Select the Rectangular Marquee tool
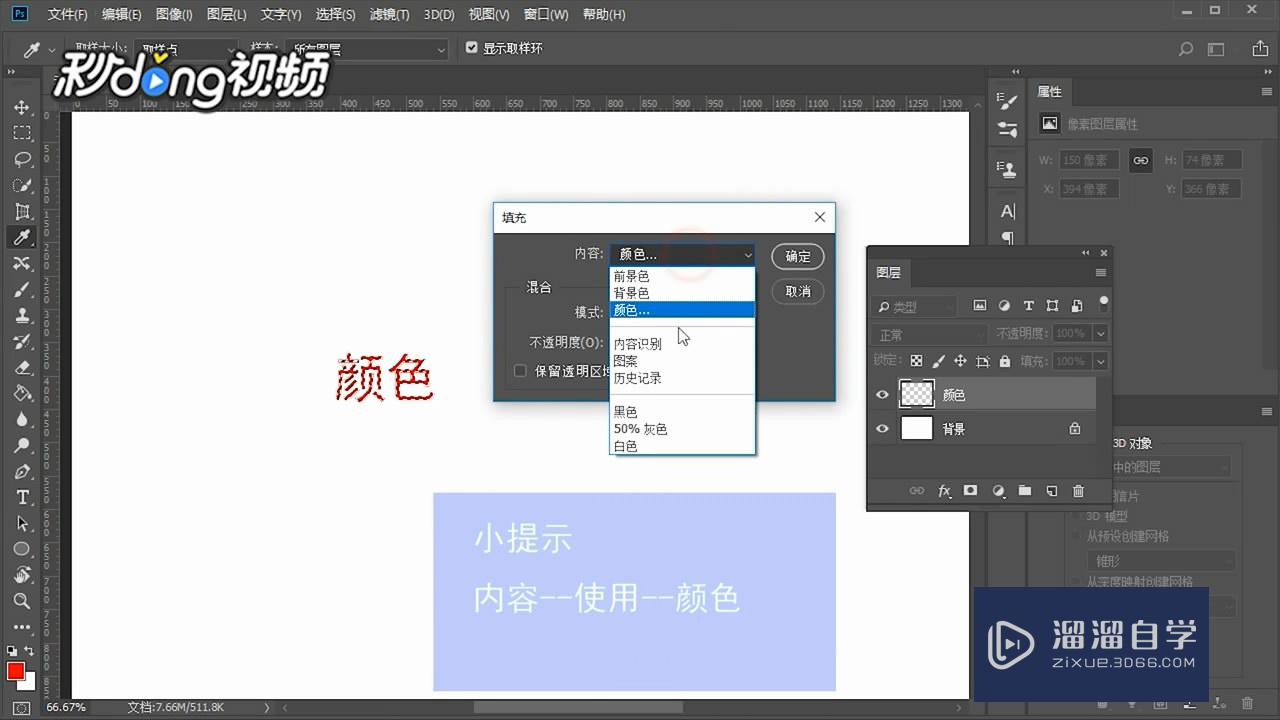1280x720 pixels. (22, 133)
